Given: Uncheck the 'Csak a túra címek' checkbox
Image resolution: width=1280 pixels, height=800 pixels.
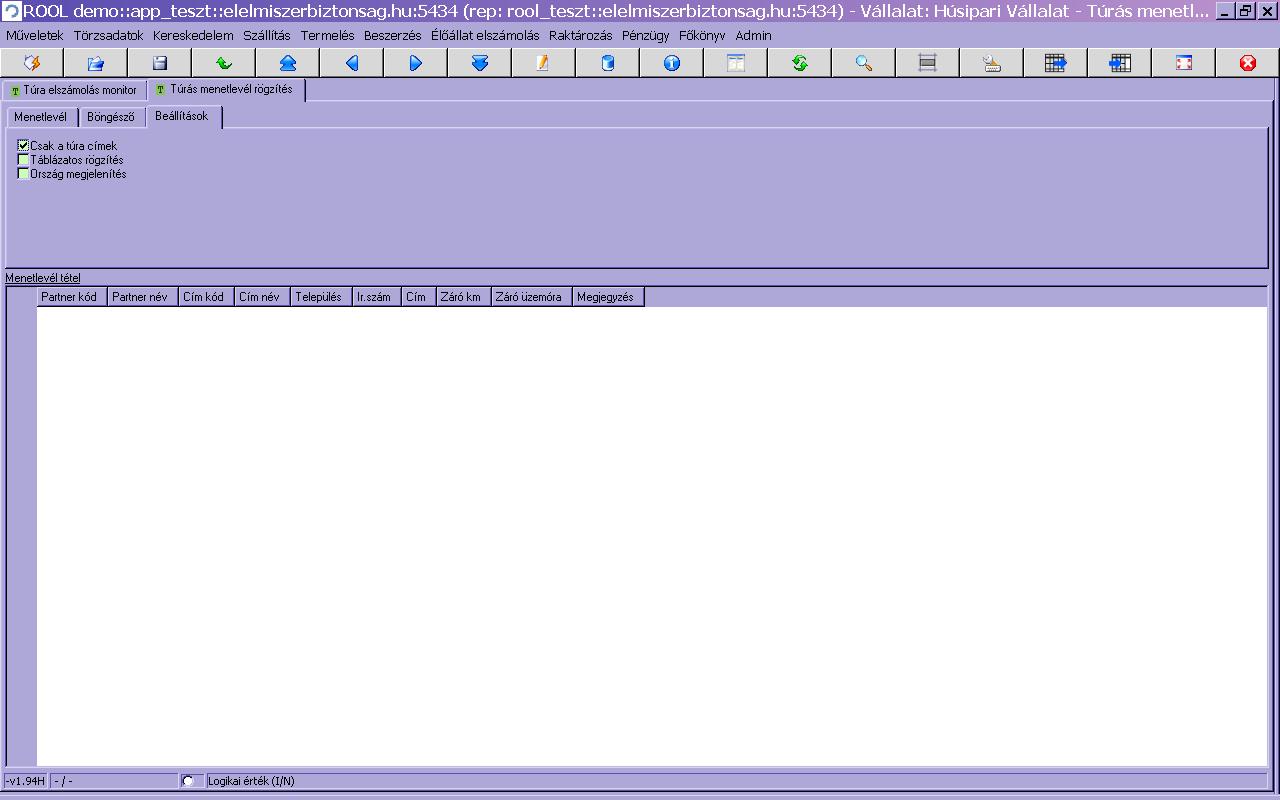Looking at the screenshot, I should click(x=24, y=146).
